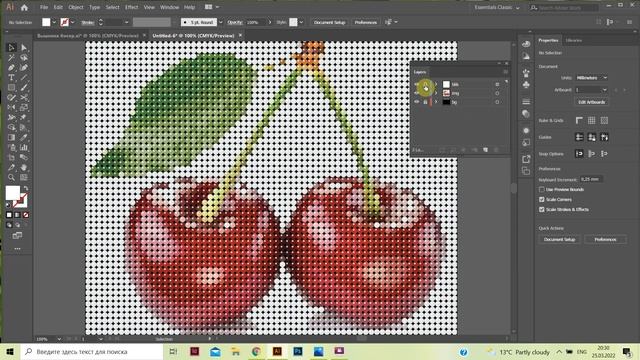This screenshot has width=640, height=360.
Task: Click the Show Grid icon
Action: 592,120
